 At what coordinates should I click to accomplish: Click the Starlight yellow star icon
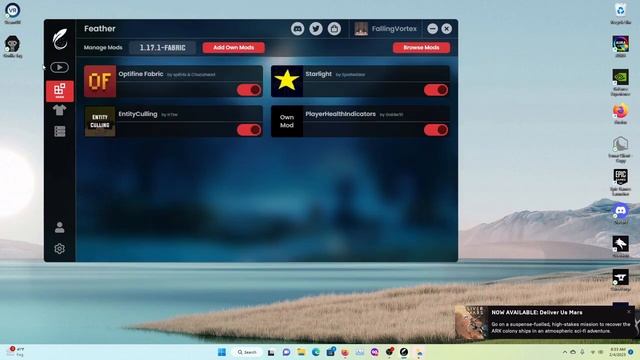(x=287, y=81)
